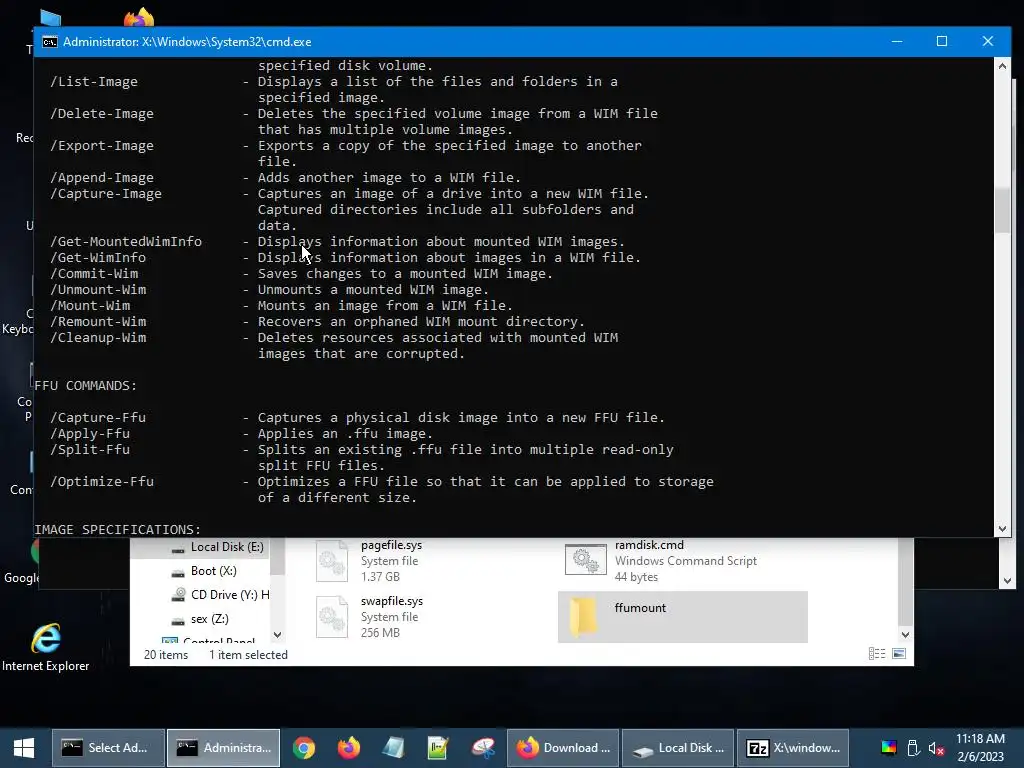The width and height of the screenshot is (1024, 768).
Task: Open cmd window system menu icon
Action: pyautogui.click(x=50, y=42)
